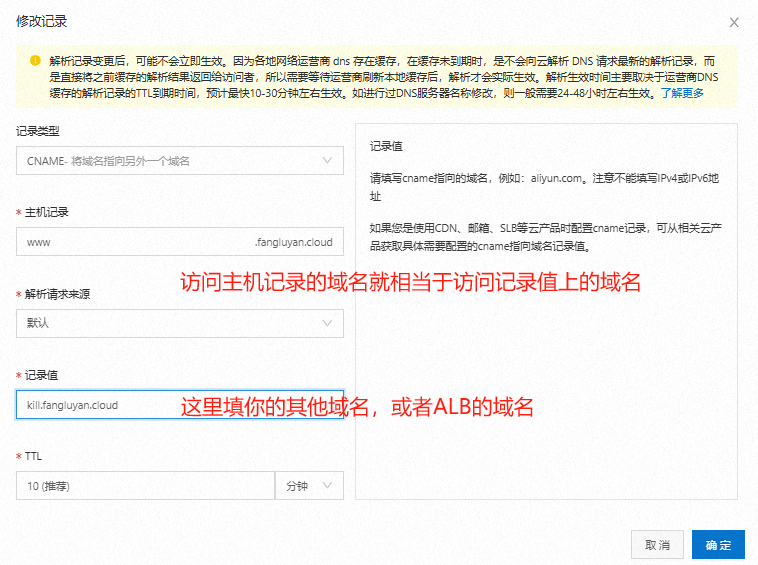Expand the 记录类型 chevron arrow

327,160
